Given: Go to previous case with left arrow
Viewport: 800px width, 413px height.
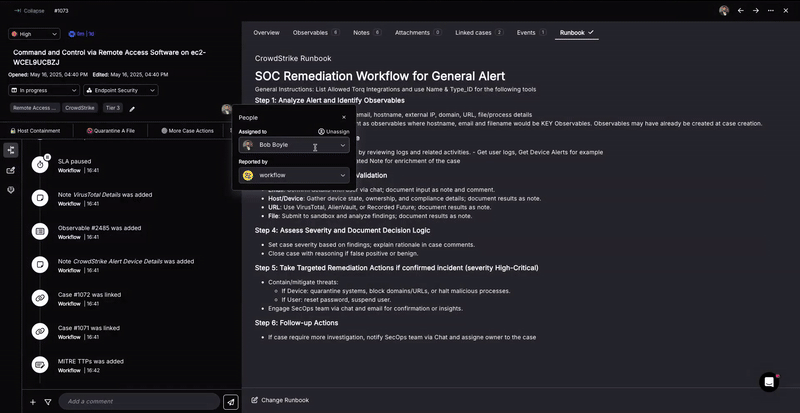Looking at the screenshot, I should point(741,10).
